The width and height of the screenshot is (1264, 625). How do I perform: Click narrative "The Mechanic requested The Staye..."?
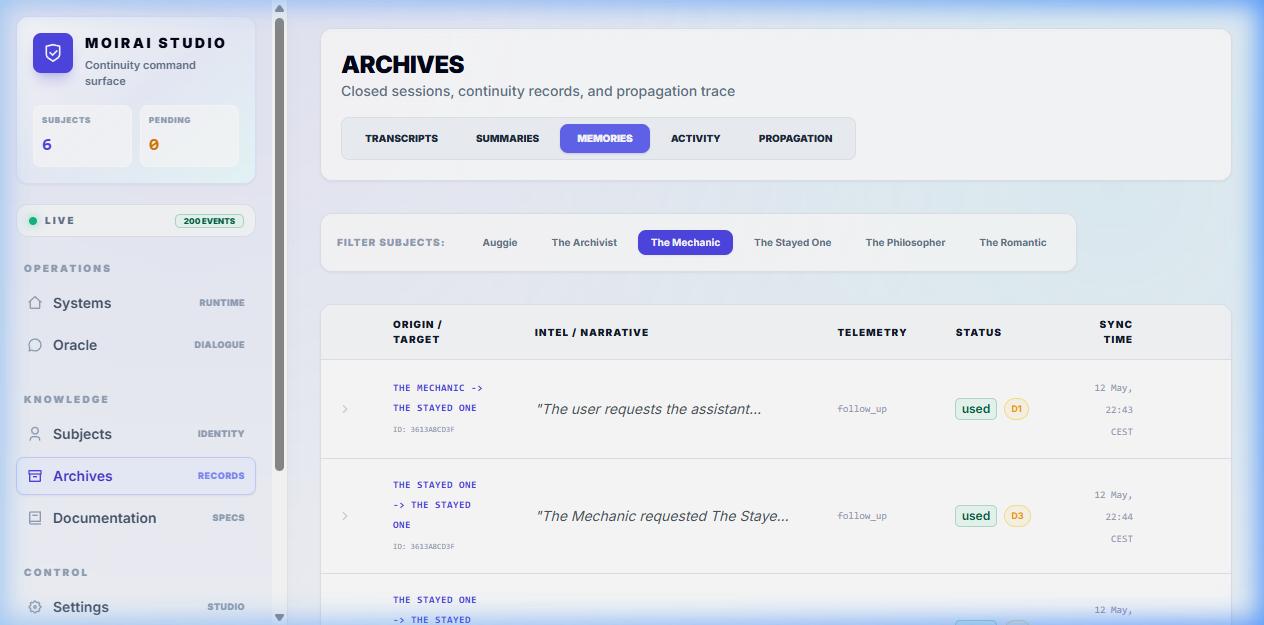point(663,516)
